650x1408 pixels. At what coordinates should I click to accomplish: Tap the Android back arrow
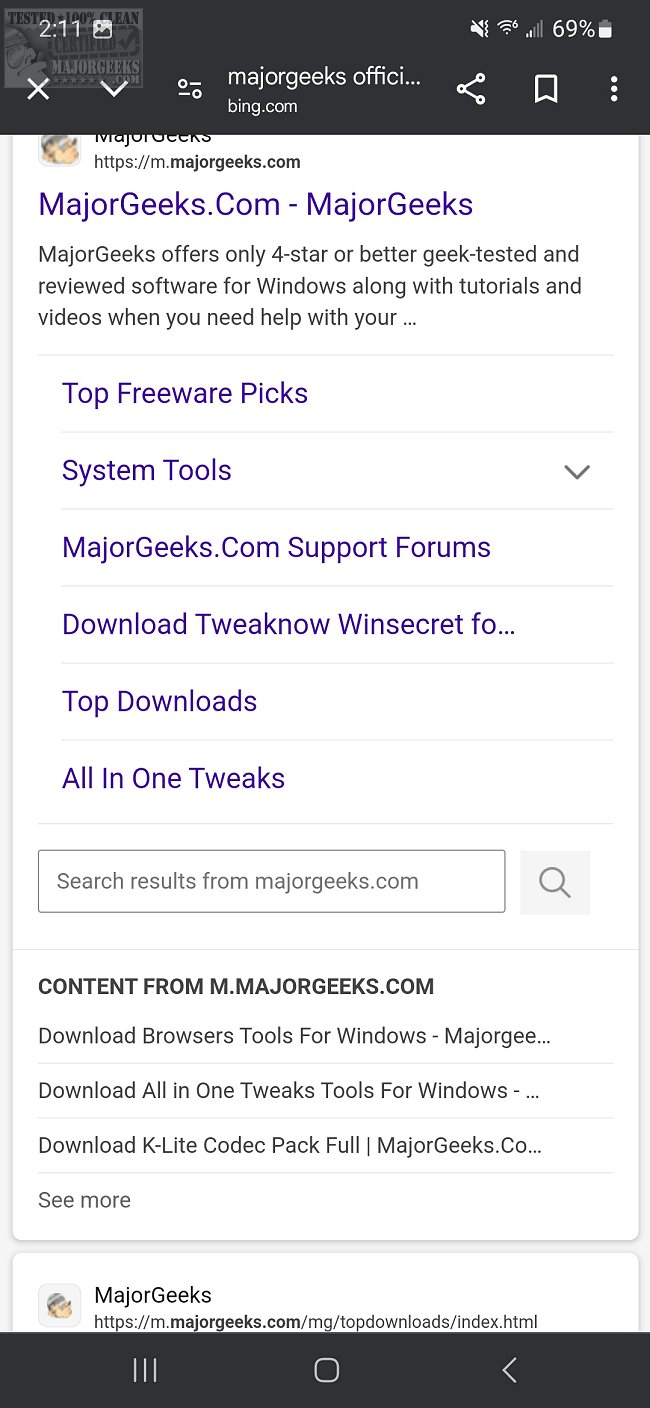coord(509,1370)
